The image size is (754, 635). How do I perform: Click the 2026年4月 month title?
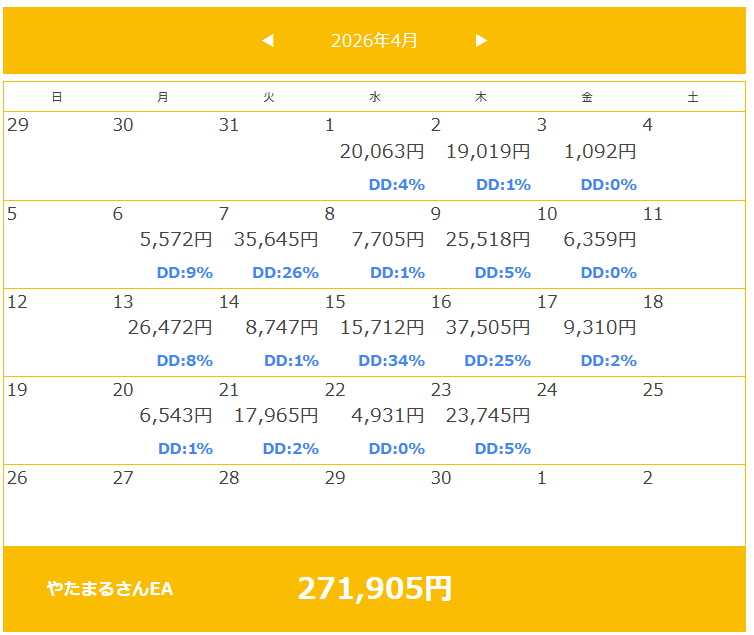[x=374, y=41]
